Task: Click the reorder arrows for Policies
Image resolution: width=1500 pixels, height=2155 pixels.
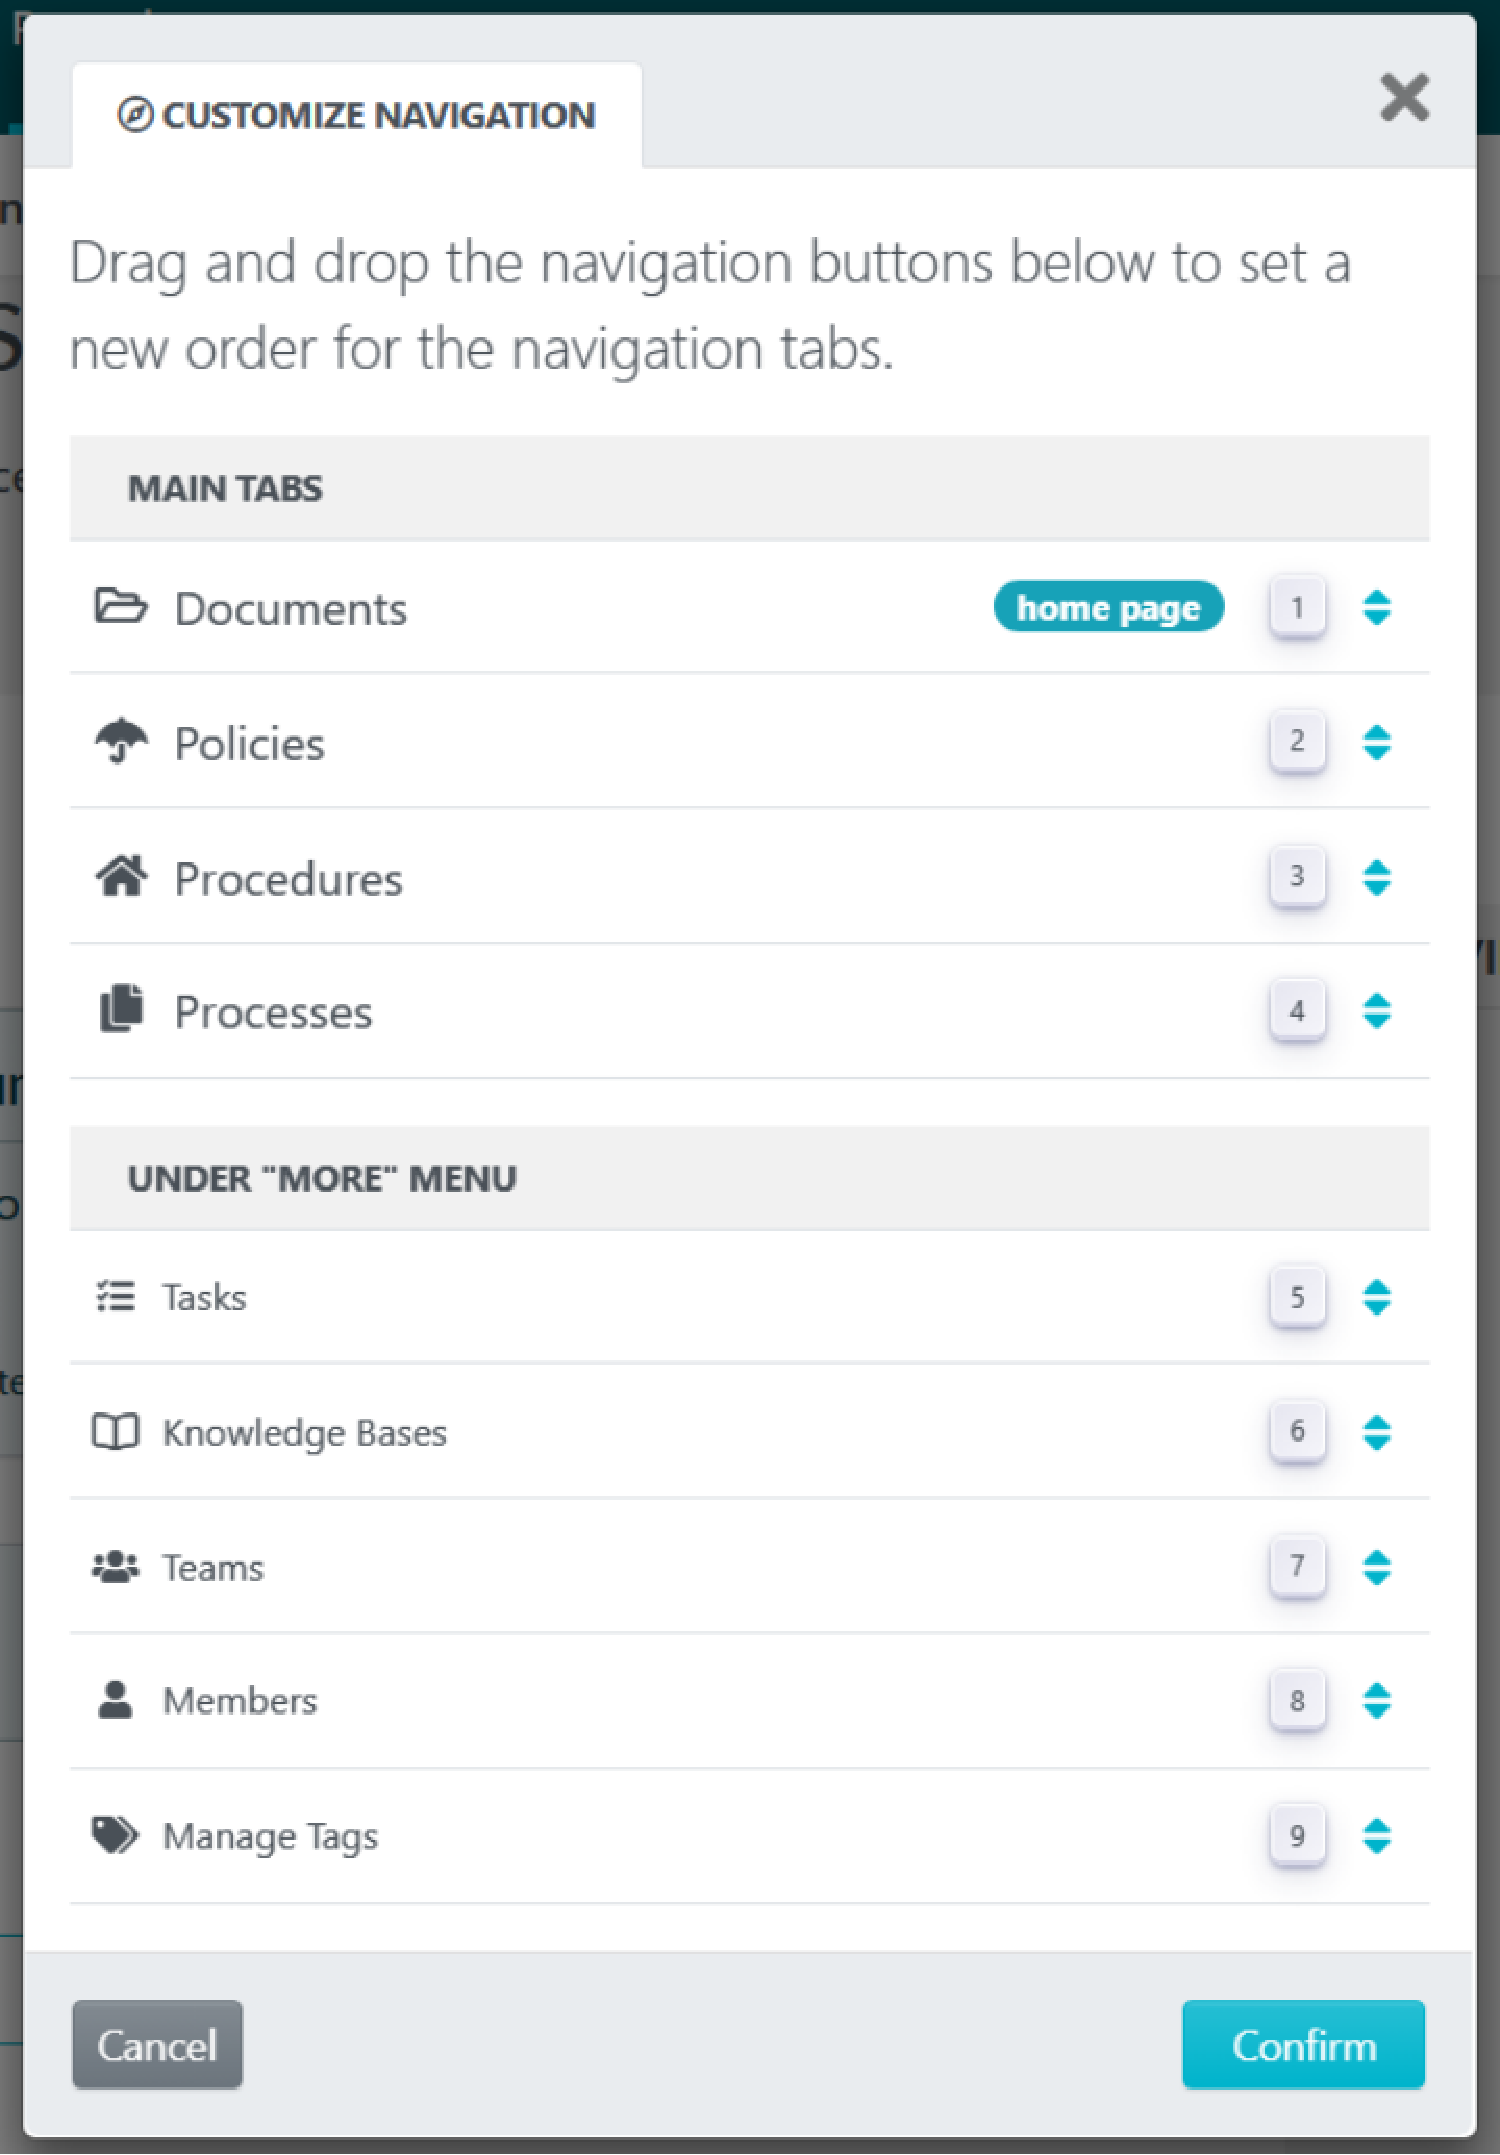Action: point(1377,742)
